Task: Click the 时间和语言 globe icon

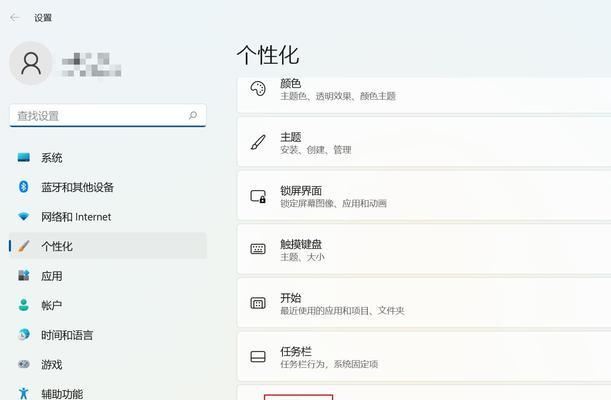Action: point(24,335)
